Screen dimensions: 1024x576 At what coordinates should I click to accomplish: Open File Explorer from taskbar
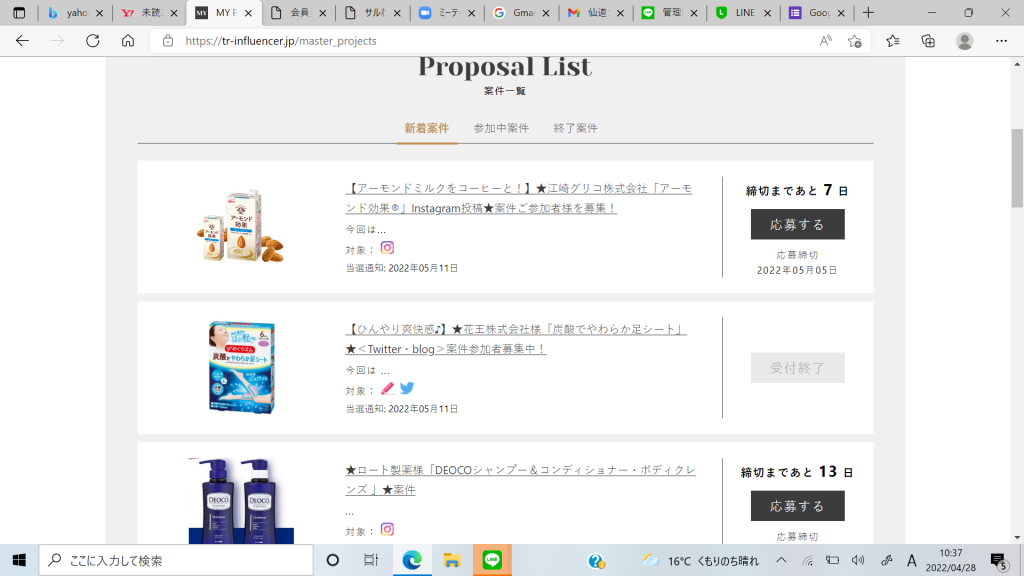[x=451, y=560]
